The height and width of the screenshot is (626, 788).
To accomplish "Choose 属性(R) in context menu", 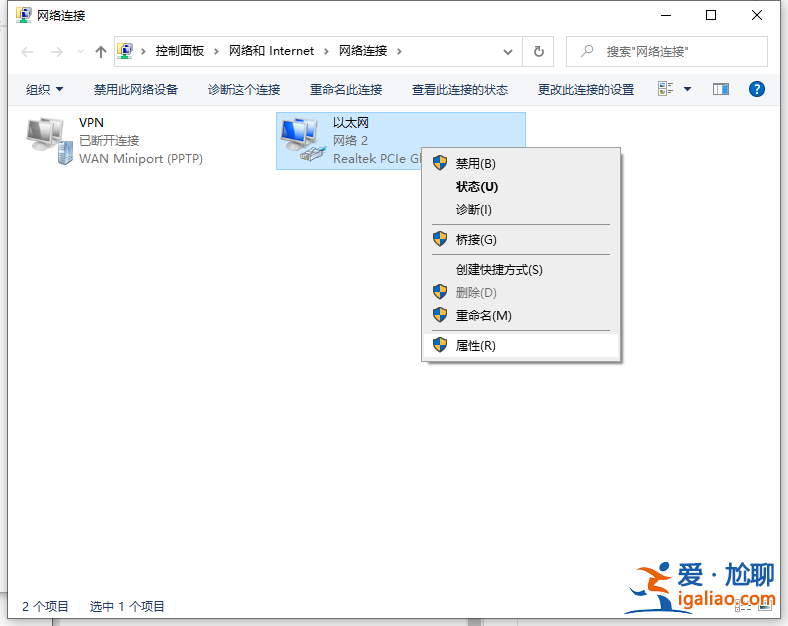I will [521, 346].
